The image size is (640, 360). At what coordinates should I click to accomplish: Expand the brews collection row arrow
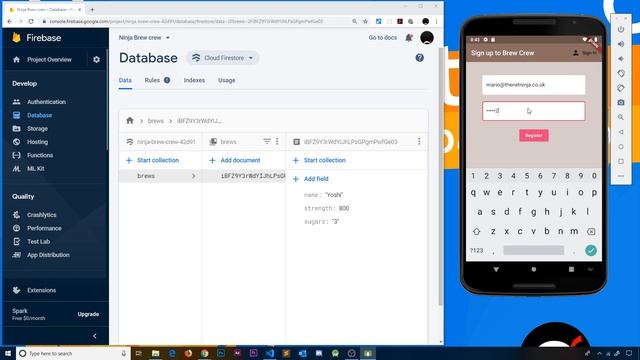(x=193, y=176)
